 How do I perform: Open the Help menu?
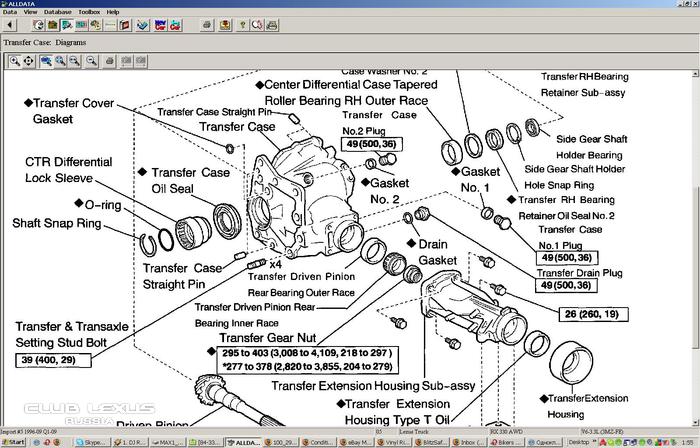[x=113, y=12]
